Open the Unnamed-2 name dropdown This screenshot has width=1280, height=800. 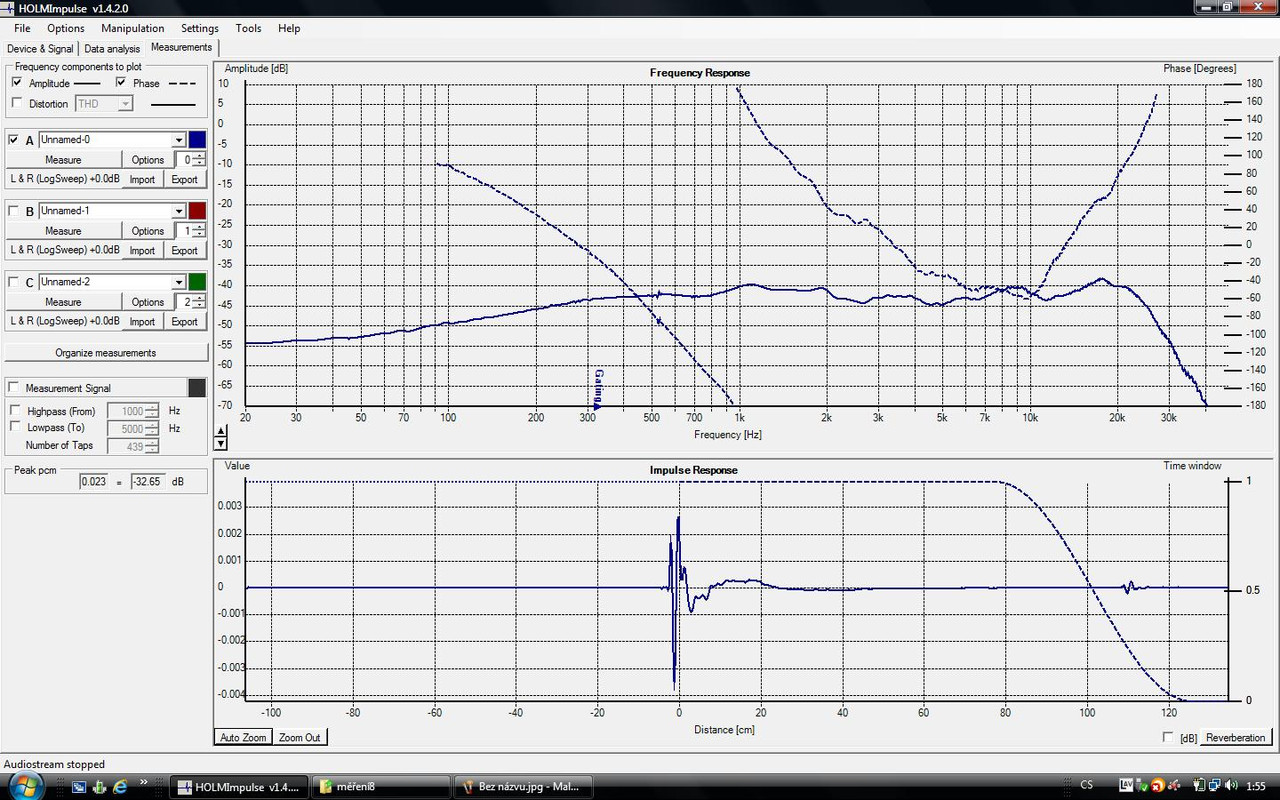click(179, 282)
